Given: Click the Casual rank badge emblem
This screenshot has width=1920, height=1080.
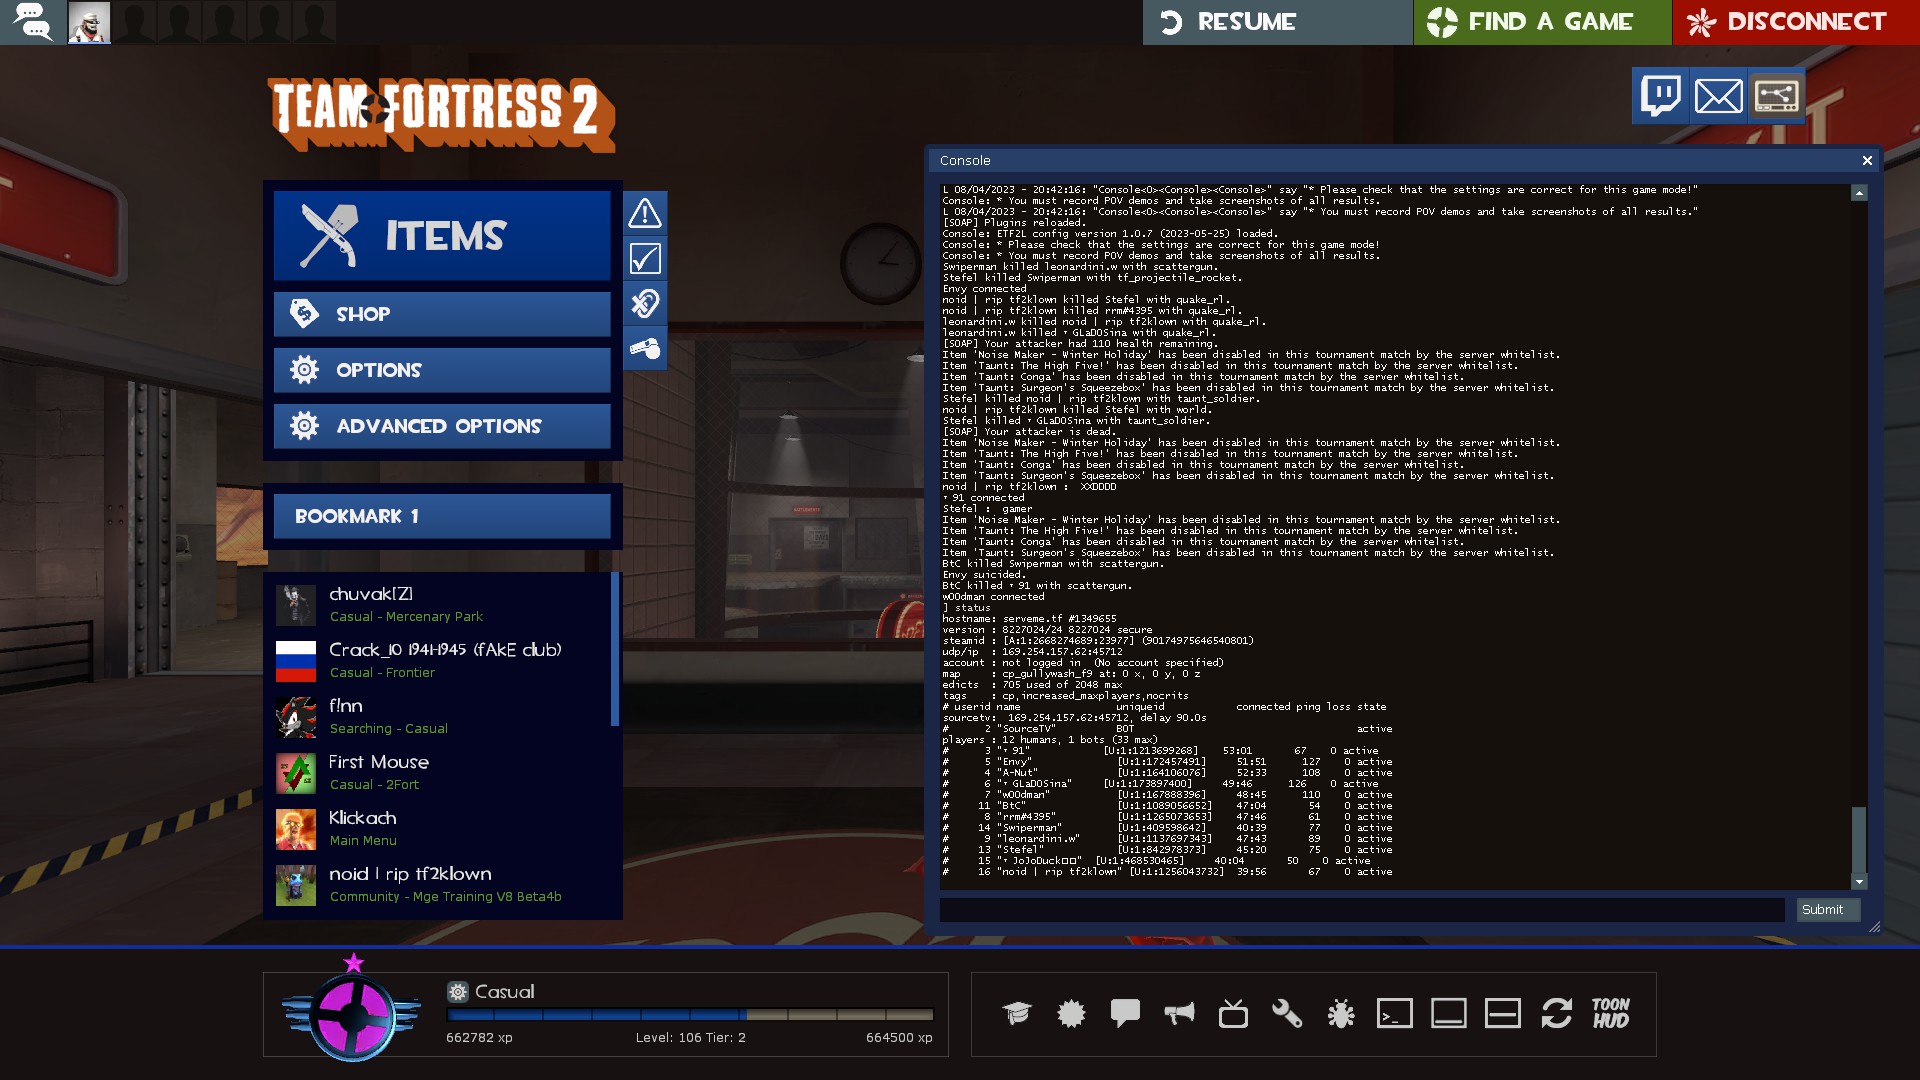Looking at the screenshot, I should click(352, 1013).
